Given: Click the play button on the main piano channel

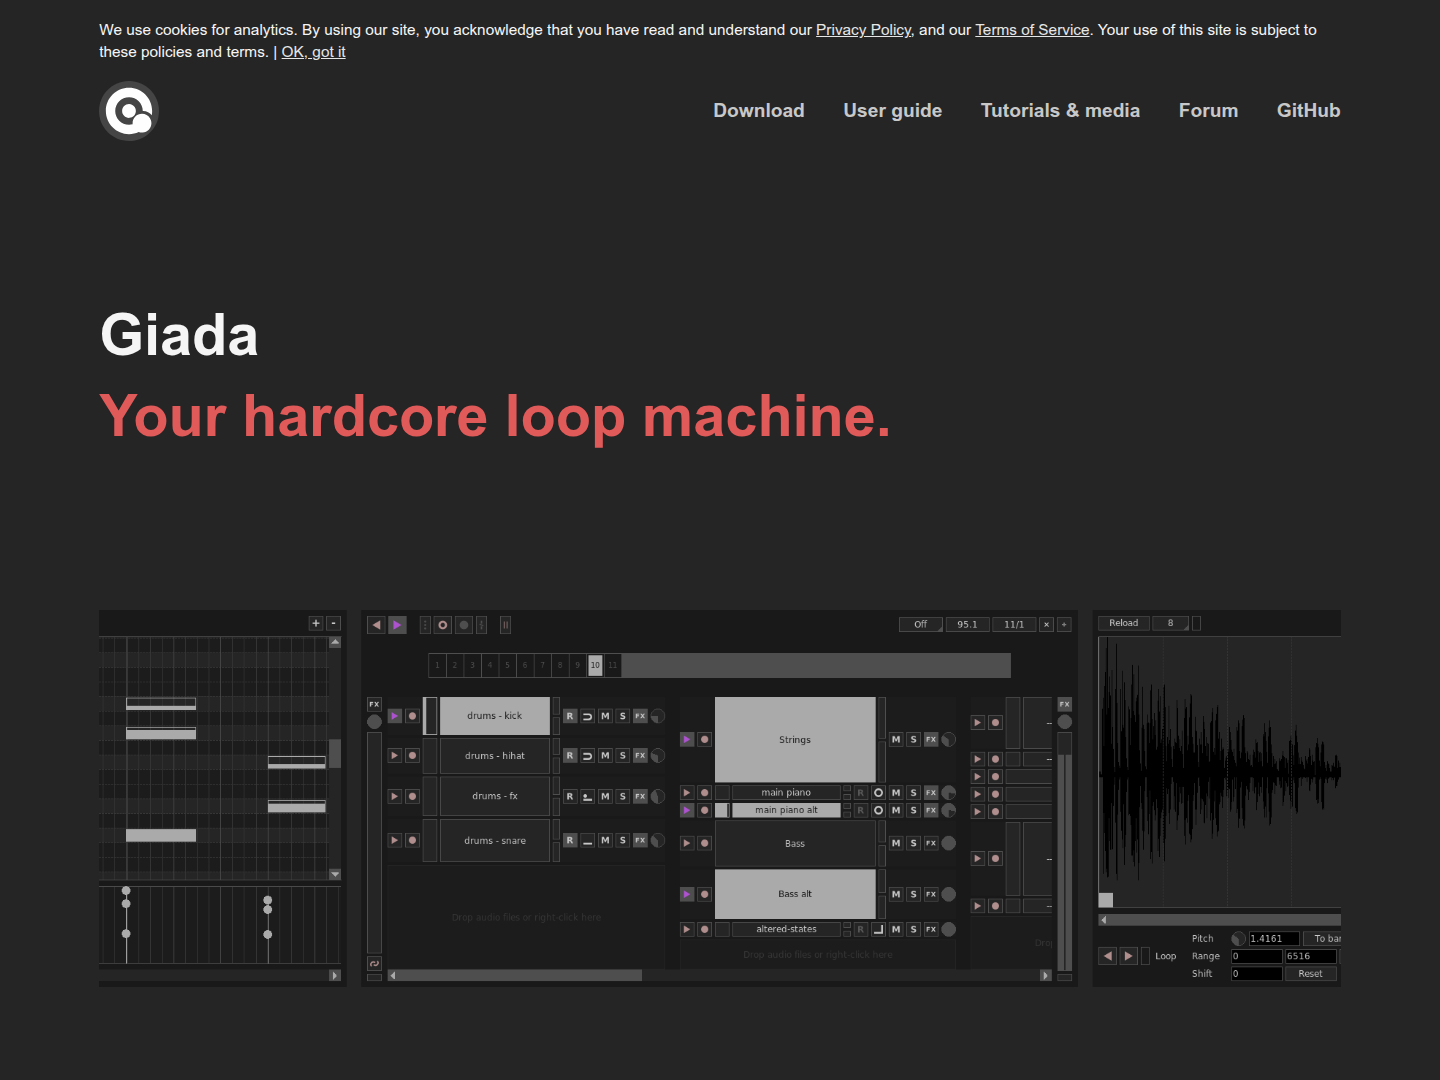Looking at the screenshot, I should 687,793.
